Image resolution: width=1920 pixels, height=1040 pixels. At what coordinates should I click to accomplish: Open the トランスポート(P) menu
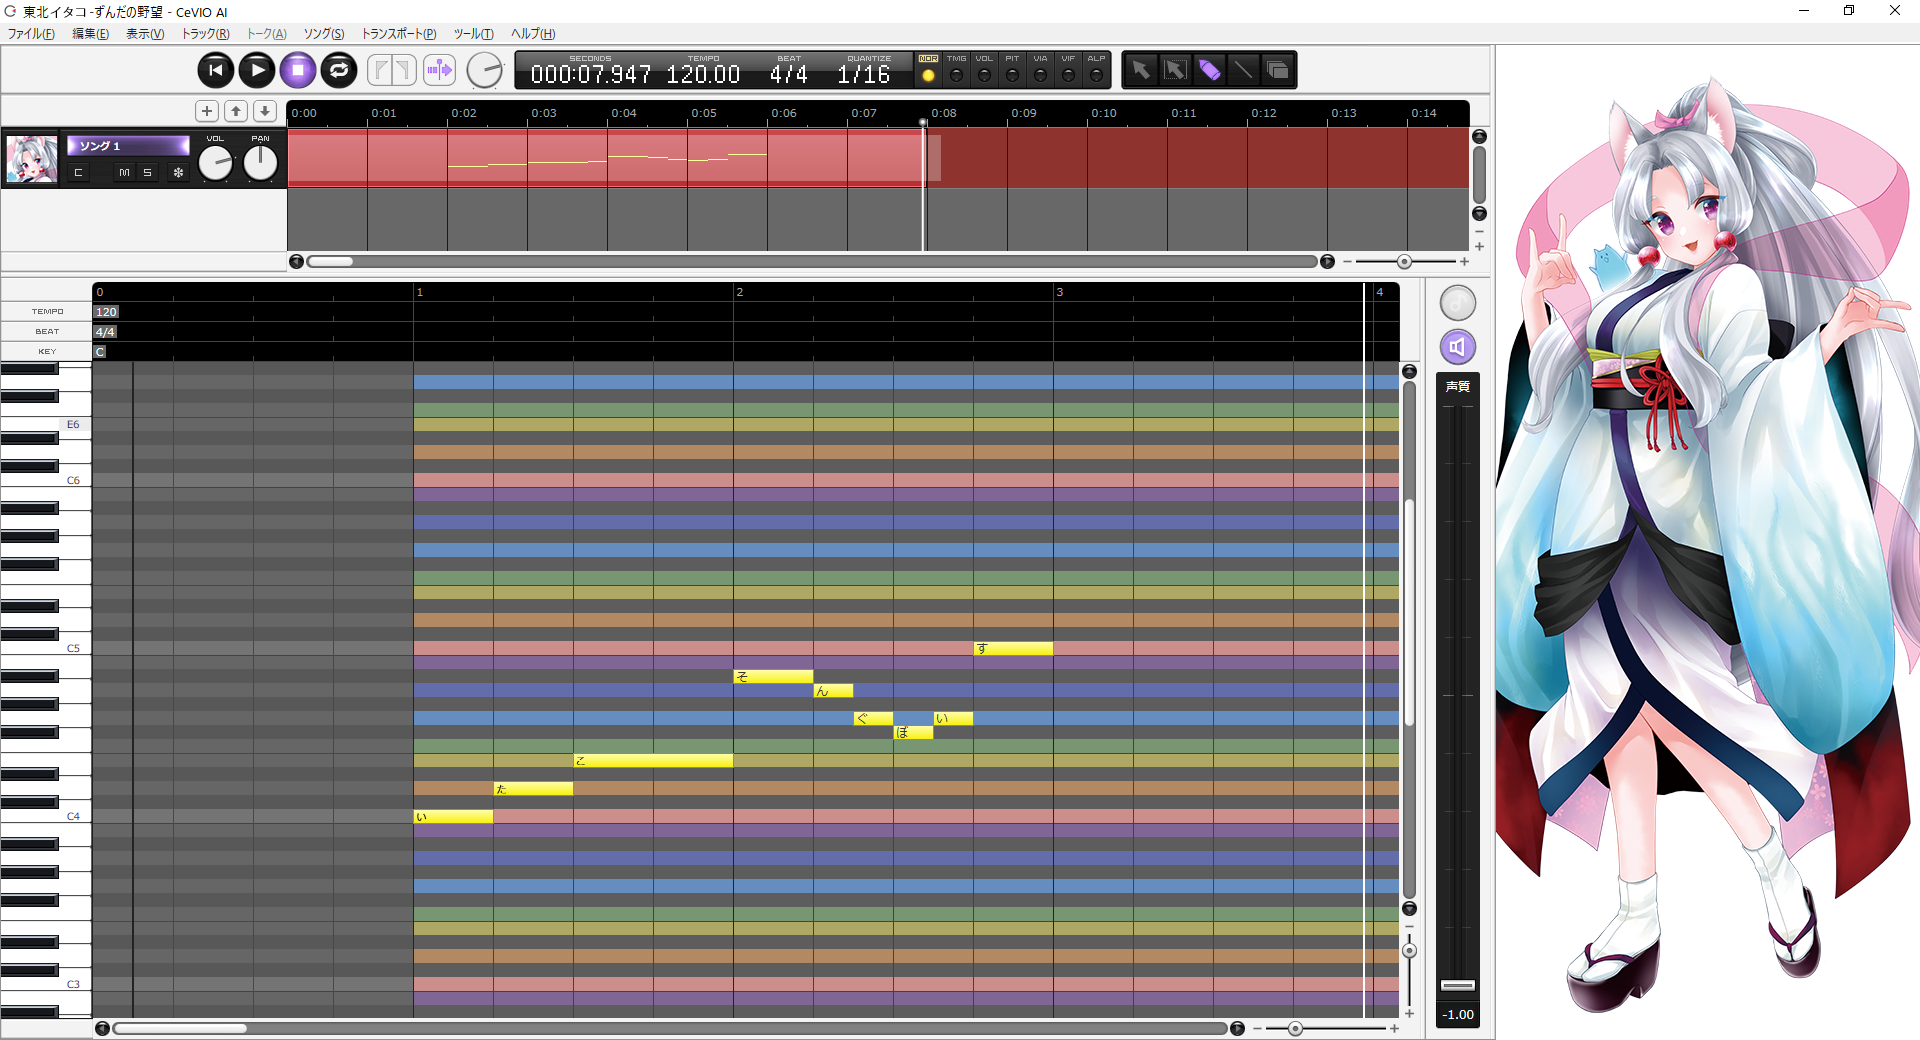pyautogui.click(x=399, y=34)
